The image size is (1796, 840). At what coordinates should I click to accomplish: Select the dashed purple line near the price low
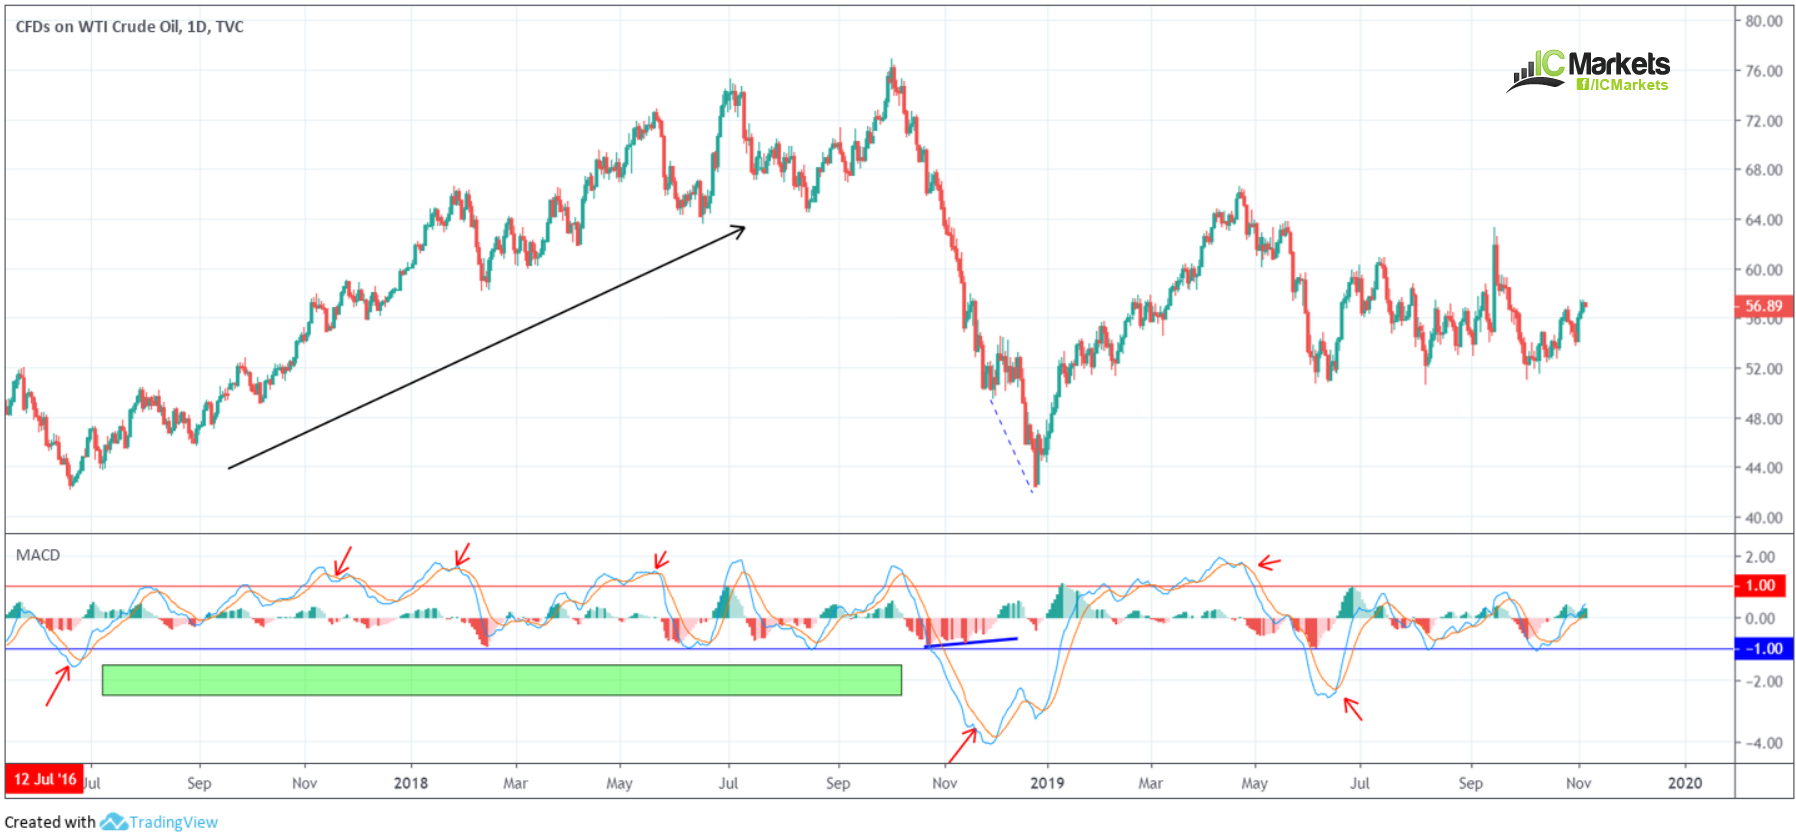pyautogui.click(x=1011, y=445)
